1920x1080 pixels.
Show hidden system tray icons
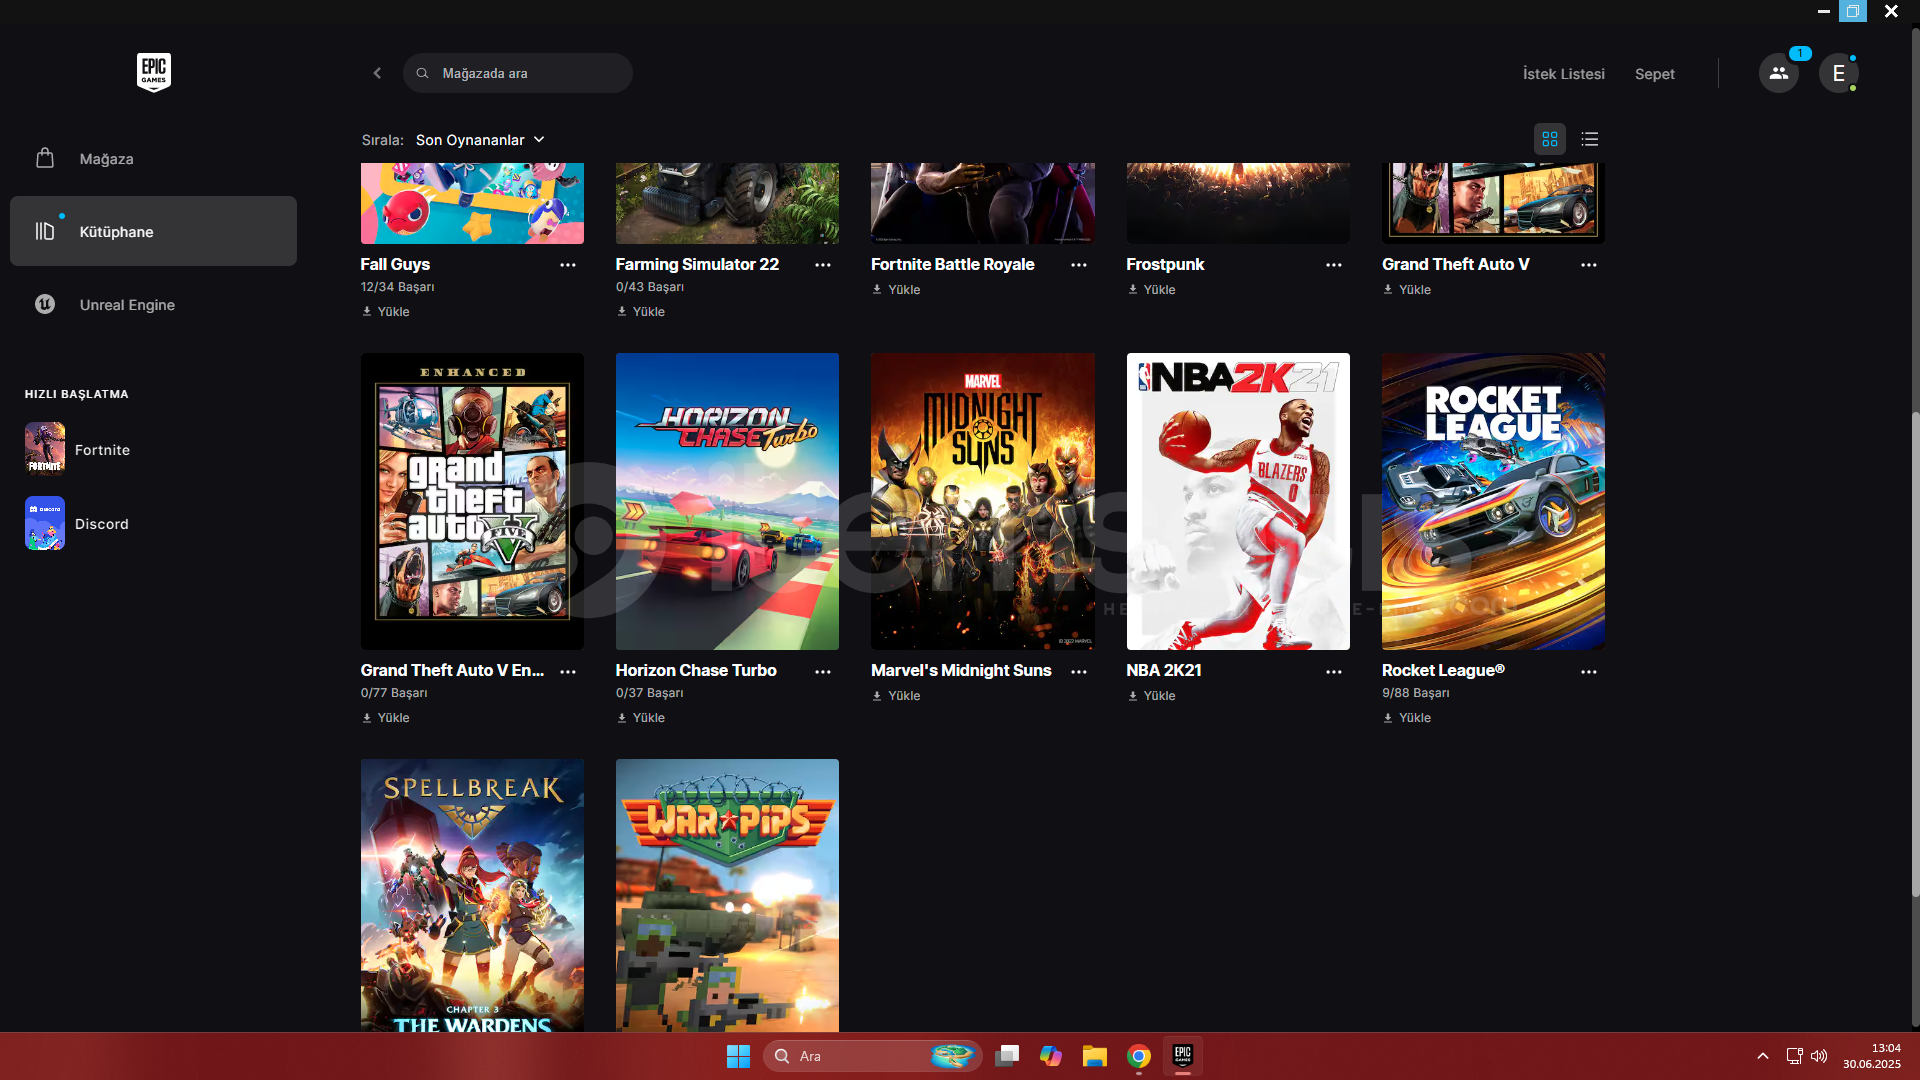click(1762, 1056)
